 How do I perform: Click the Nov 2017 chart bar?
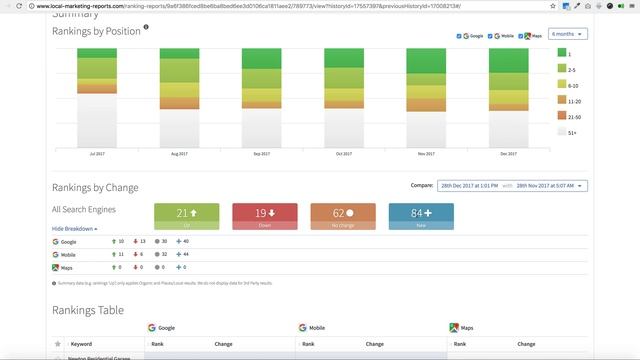tap(426, 98)
